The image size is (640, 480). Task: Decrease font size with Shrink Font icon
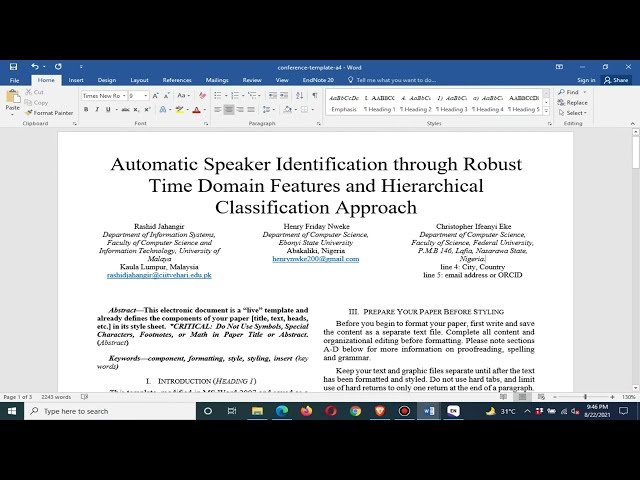coord(167,96)
